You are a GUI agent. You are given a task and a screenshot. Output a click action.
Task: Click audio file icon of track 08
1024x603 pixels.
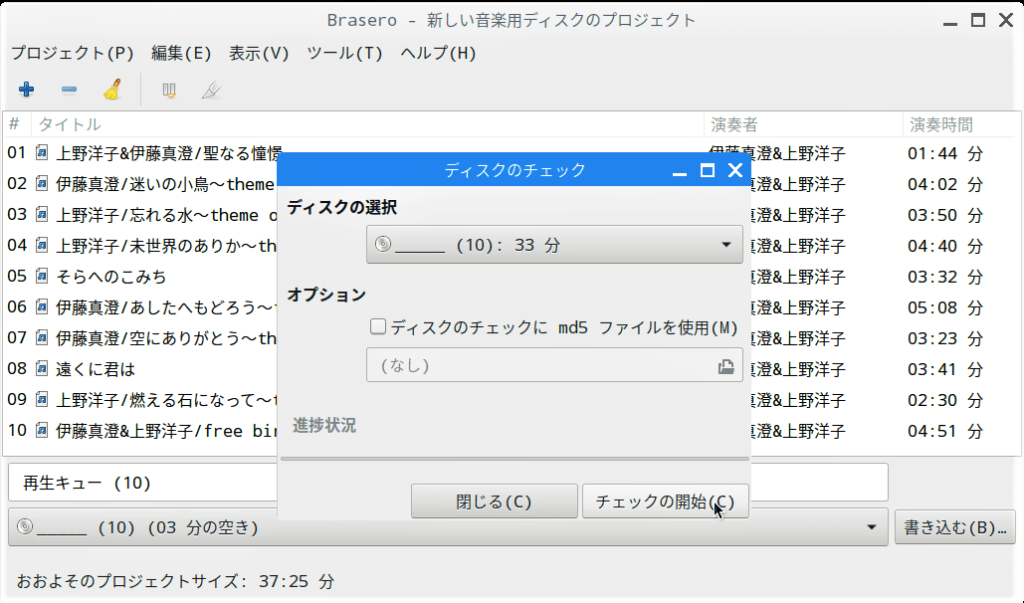point(42,368)
